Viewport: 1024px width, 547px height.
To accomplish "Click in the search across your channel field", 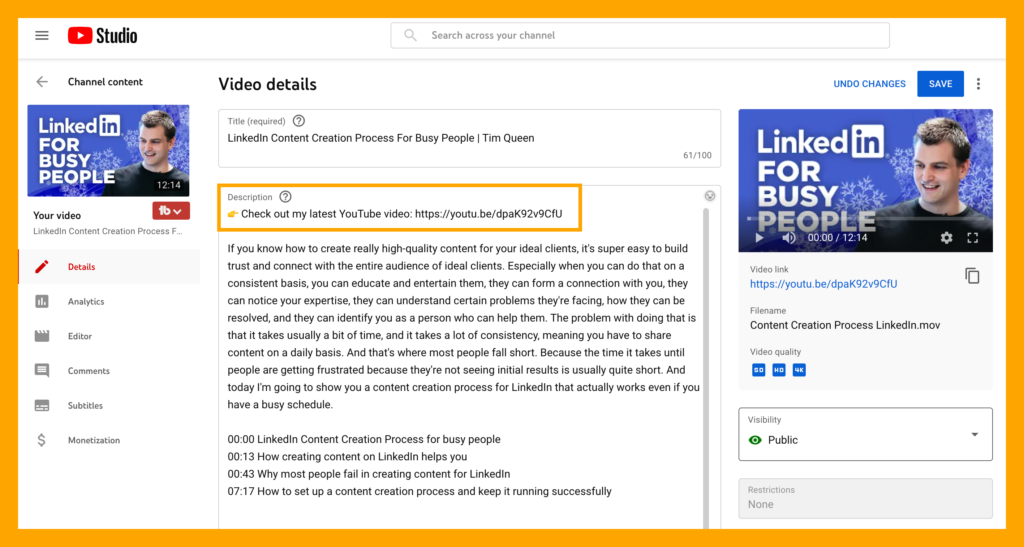I will 640,35.
